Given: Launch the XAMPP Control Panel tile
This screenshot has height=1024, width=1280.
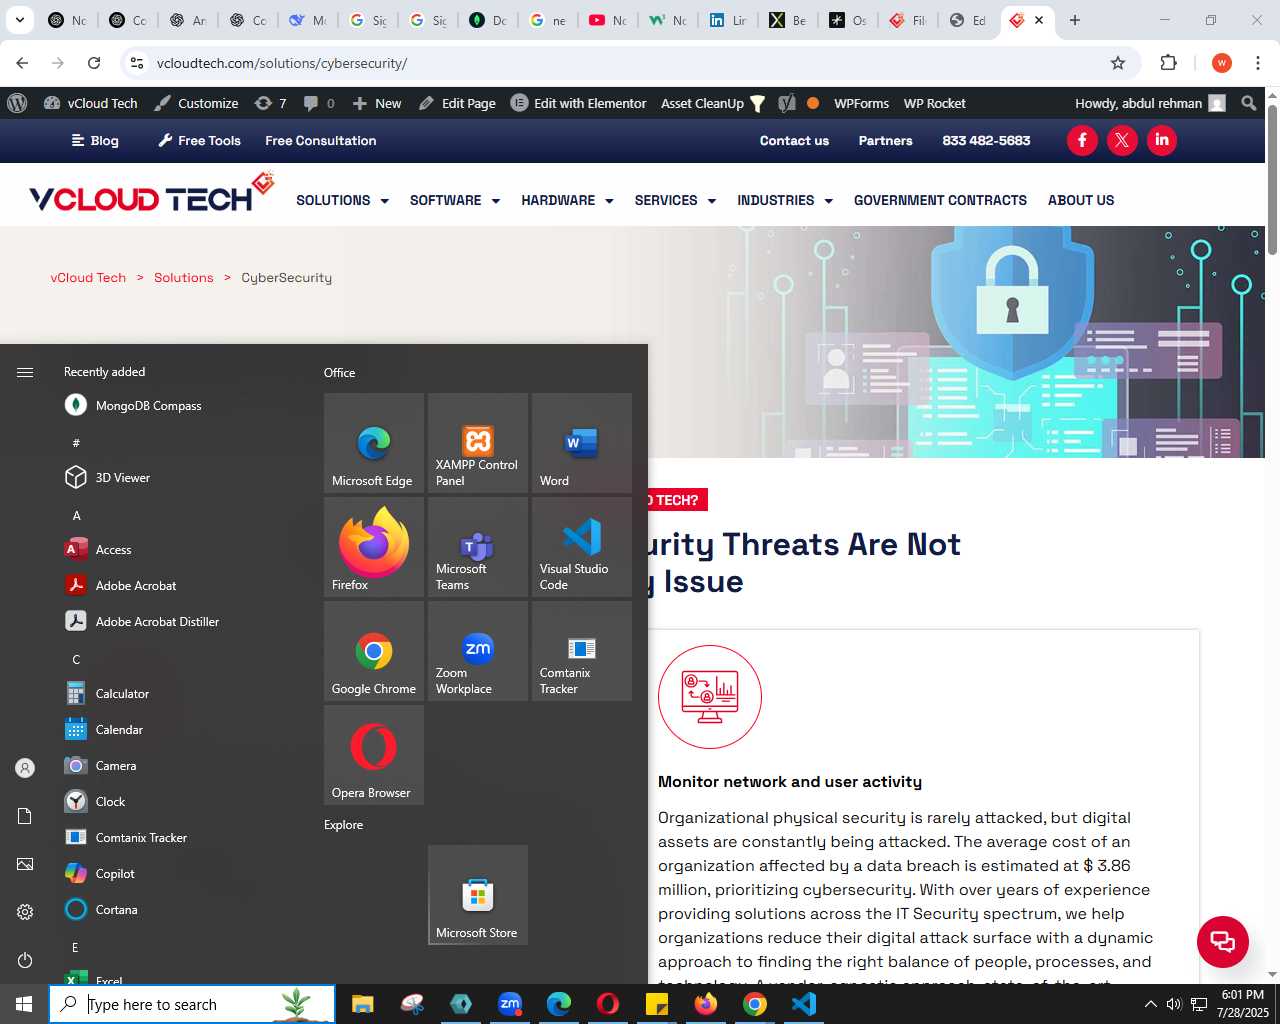Looking at the screenshot, I should click(478, 443).
